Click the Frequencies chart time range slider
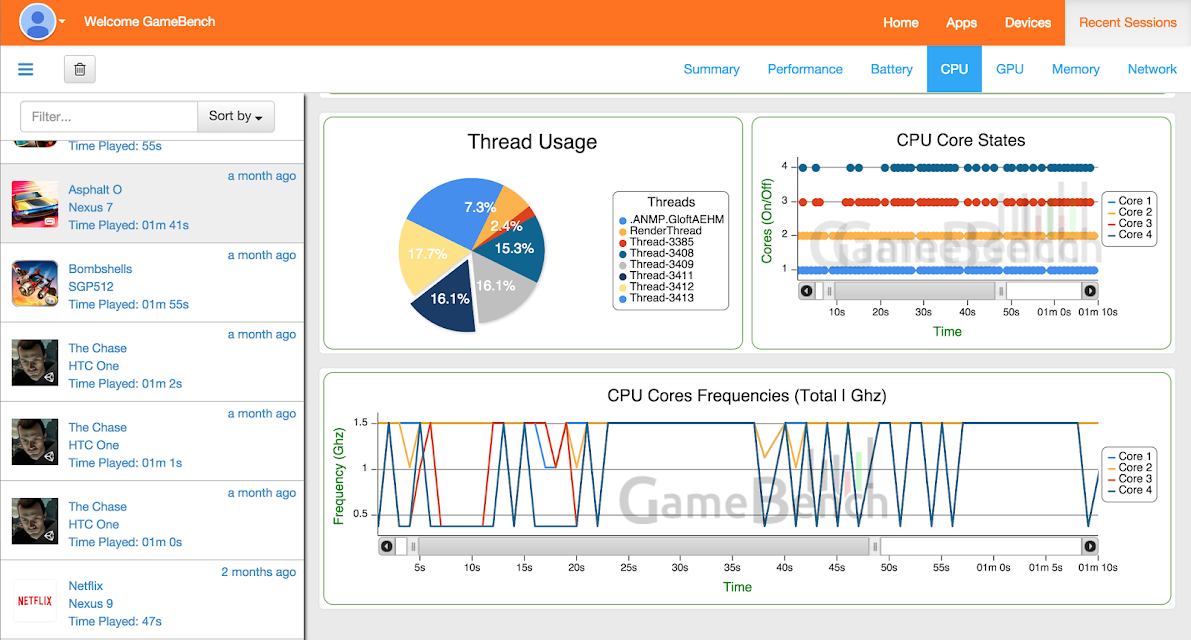Viewport: 1191px width, 640px height. pyautogui.click(x=643, y=546)
